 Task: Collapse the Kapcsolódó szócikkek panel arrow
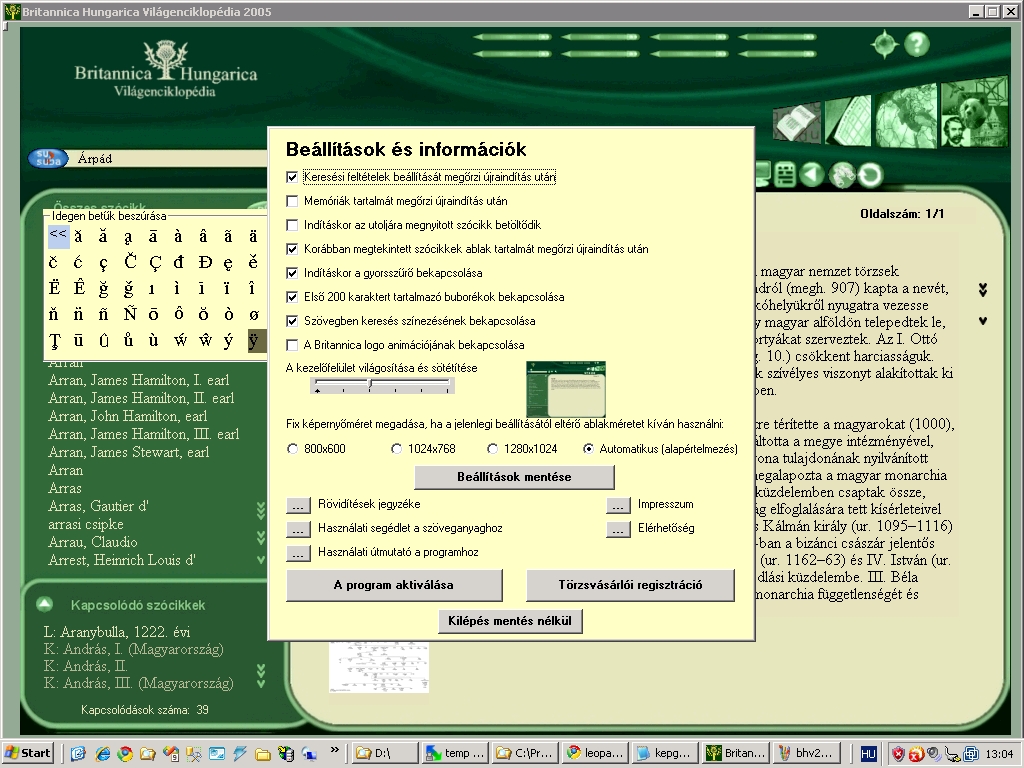(x=44, y=604)
